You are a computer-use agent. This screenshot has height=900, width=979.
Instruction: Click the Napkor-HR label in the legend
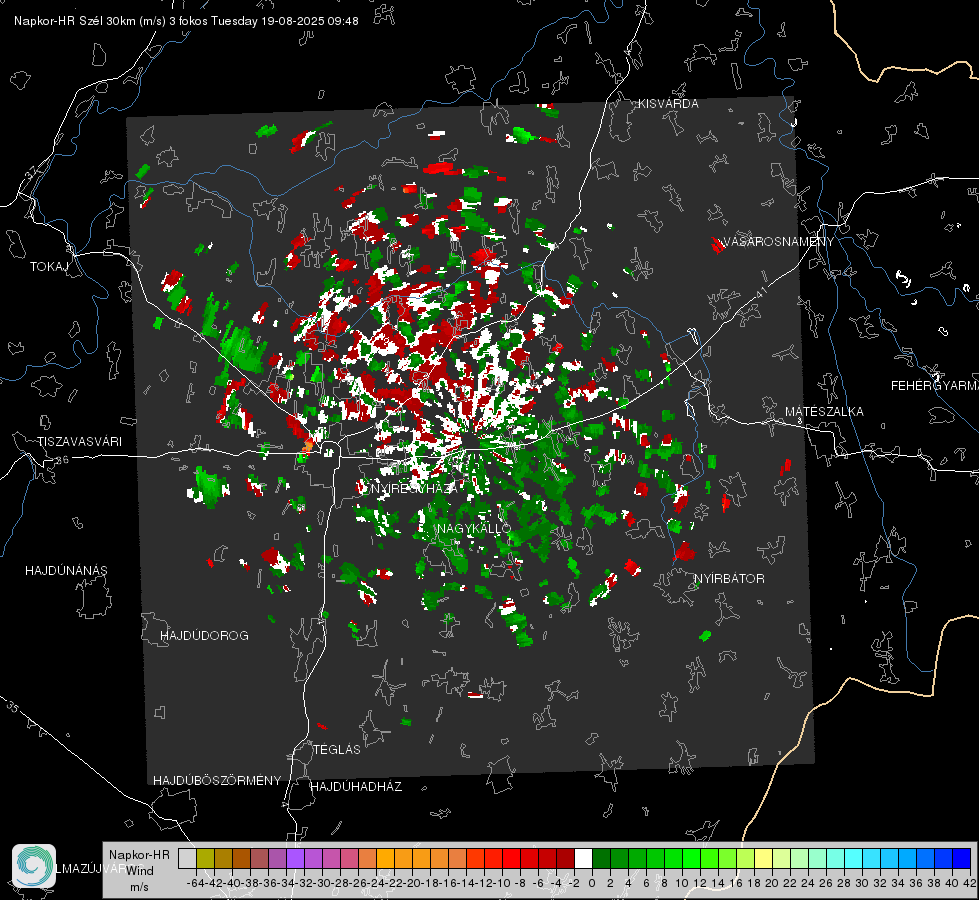(x=139, y=855)
